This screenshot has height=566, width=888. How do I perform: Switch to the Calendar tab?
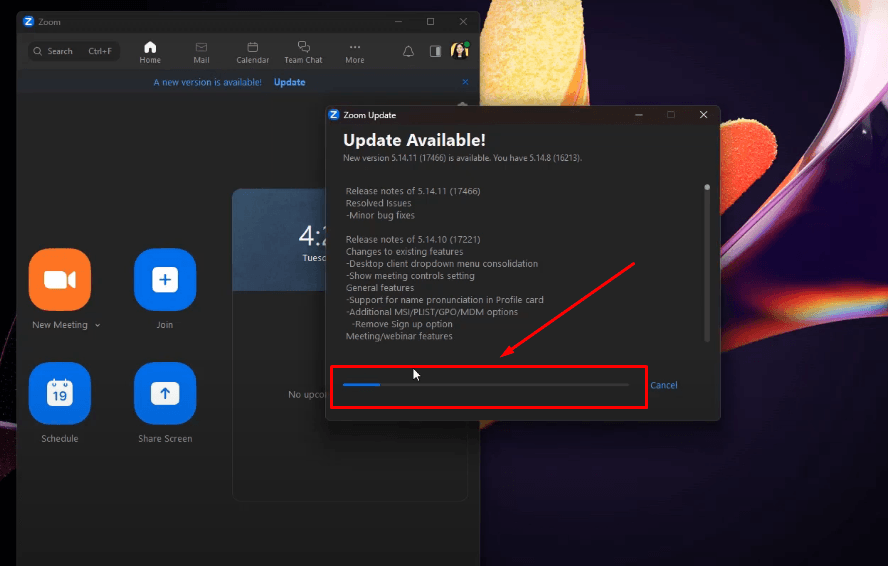(253, 52)
